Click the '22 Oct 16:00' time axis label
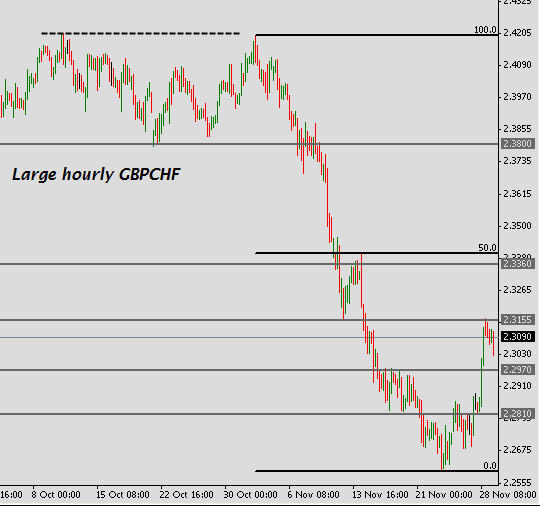540x506 pixels. tap(186, 495)
